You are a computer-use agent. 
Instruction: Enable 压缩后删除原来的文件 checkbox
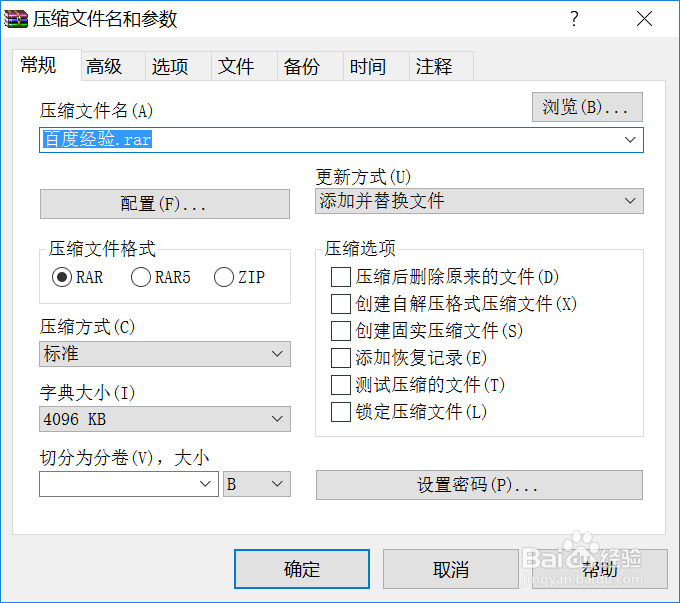coord(341,277)
